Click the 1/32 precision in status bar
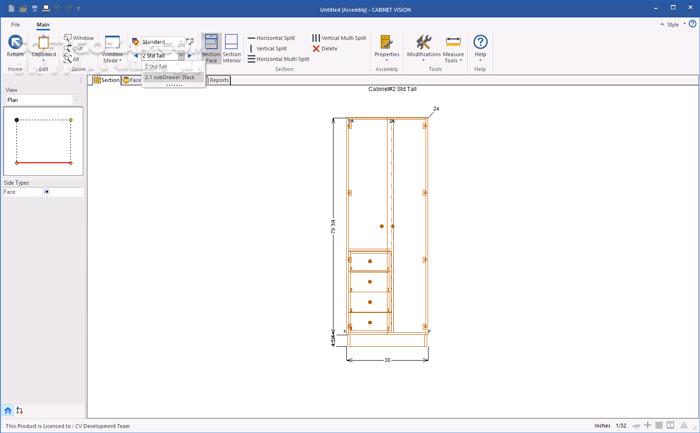This screenshot has width=700, height=433. pyautogui.click(x=621, y=426)
